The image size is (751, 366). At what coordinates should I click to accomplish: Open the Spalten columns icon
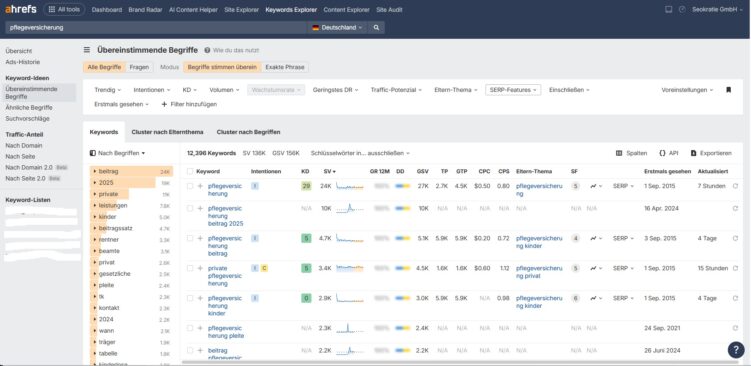[619, 153]
